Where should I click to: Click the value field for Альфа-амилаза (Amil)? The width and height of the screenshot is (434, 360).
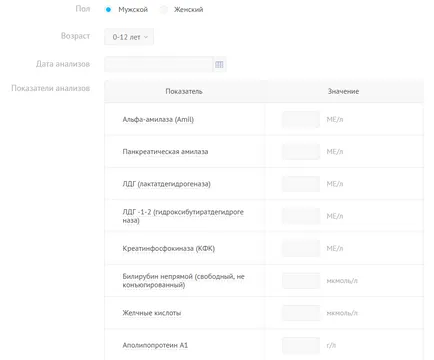pos(301,119)
